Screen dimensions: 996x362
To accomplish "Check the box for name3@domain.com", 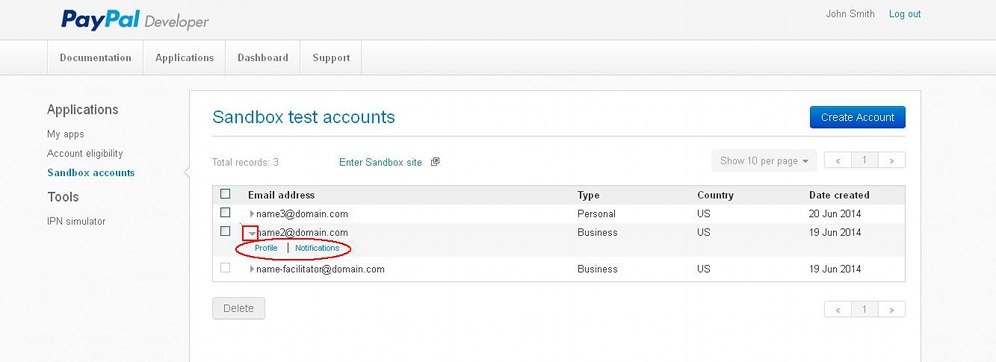I will click(225, 213).
